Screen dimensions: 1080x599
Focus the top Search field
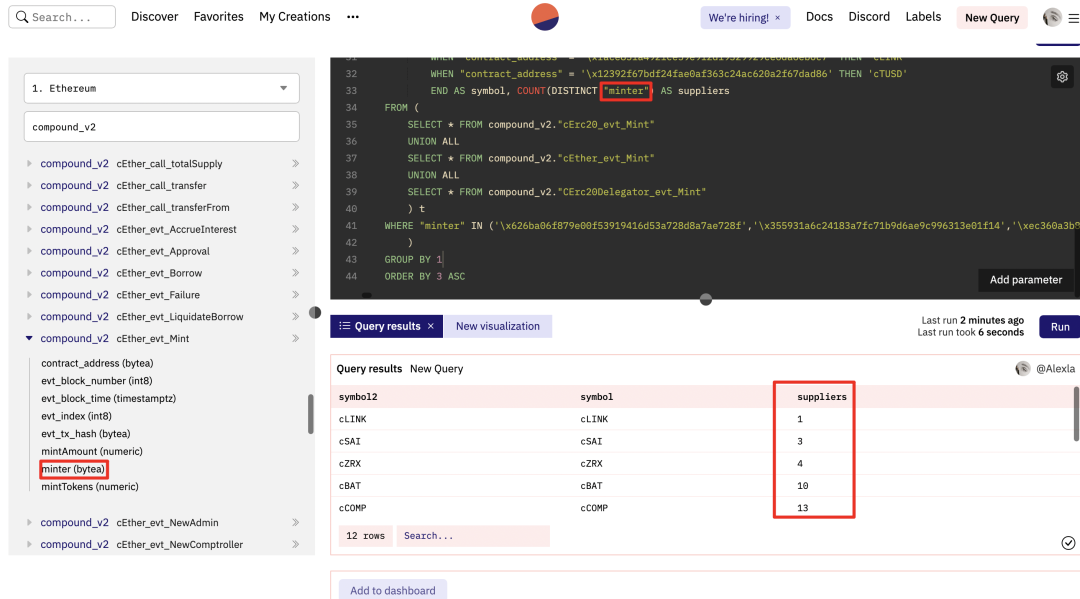tap(62, 17)
